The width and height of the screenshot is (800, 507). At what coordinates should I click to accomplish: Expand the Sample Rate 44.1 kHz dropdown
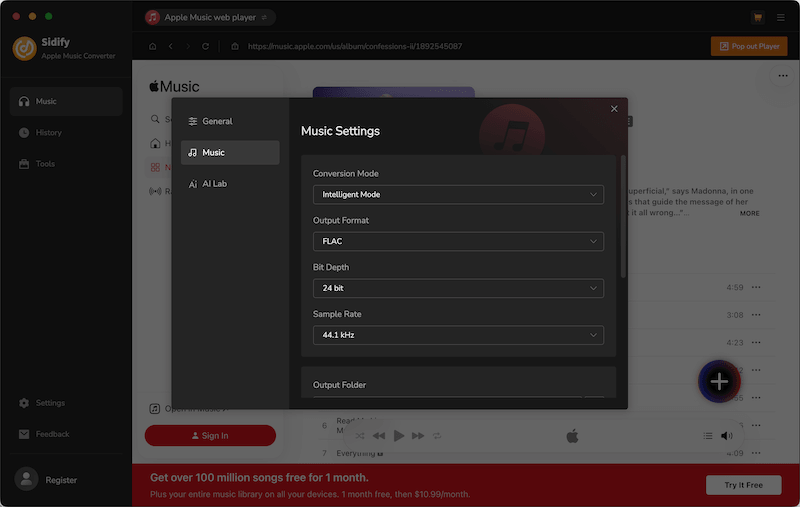458,335
